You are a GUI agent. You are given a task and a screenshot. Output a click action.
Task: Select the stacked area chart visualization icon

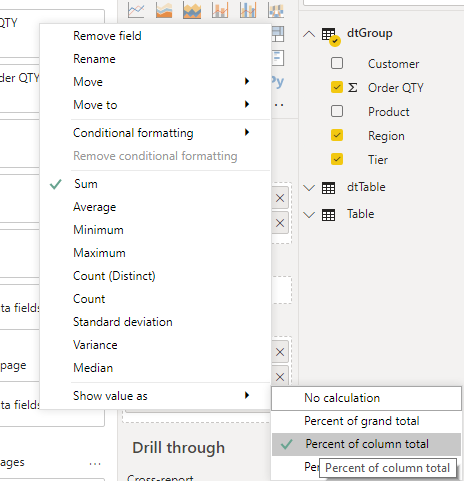click(192, 10)
